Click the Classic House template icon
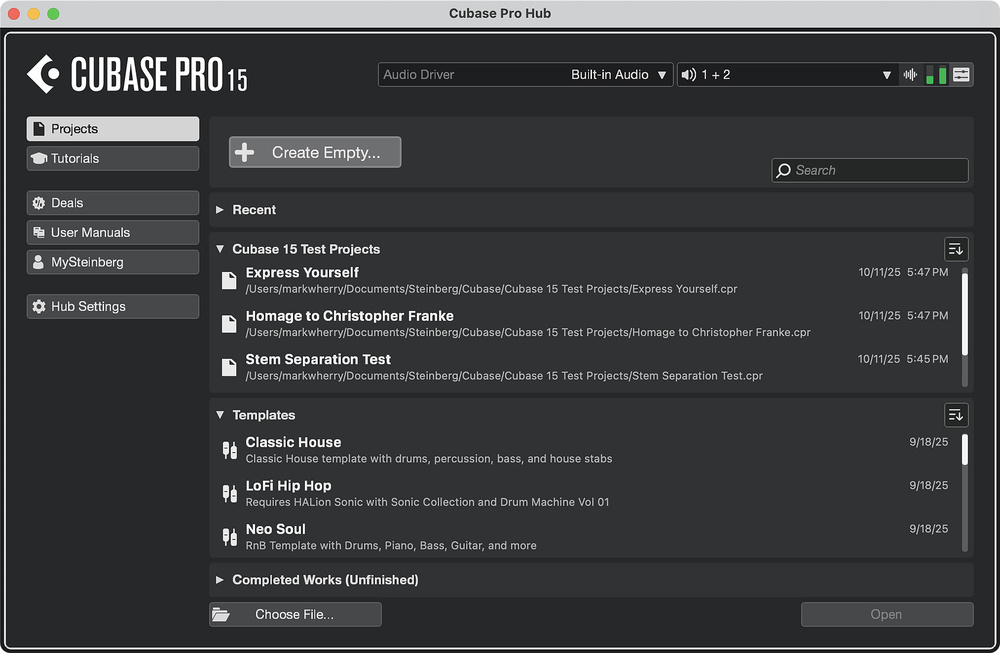The image size is (1000, 653). pos(229,450)
